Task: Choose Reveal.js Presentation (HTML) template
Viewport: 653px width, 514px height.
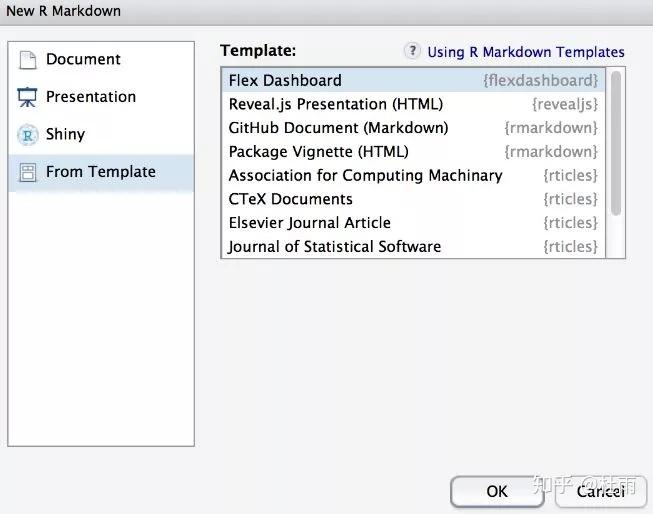Action: coord(335,104)
